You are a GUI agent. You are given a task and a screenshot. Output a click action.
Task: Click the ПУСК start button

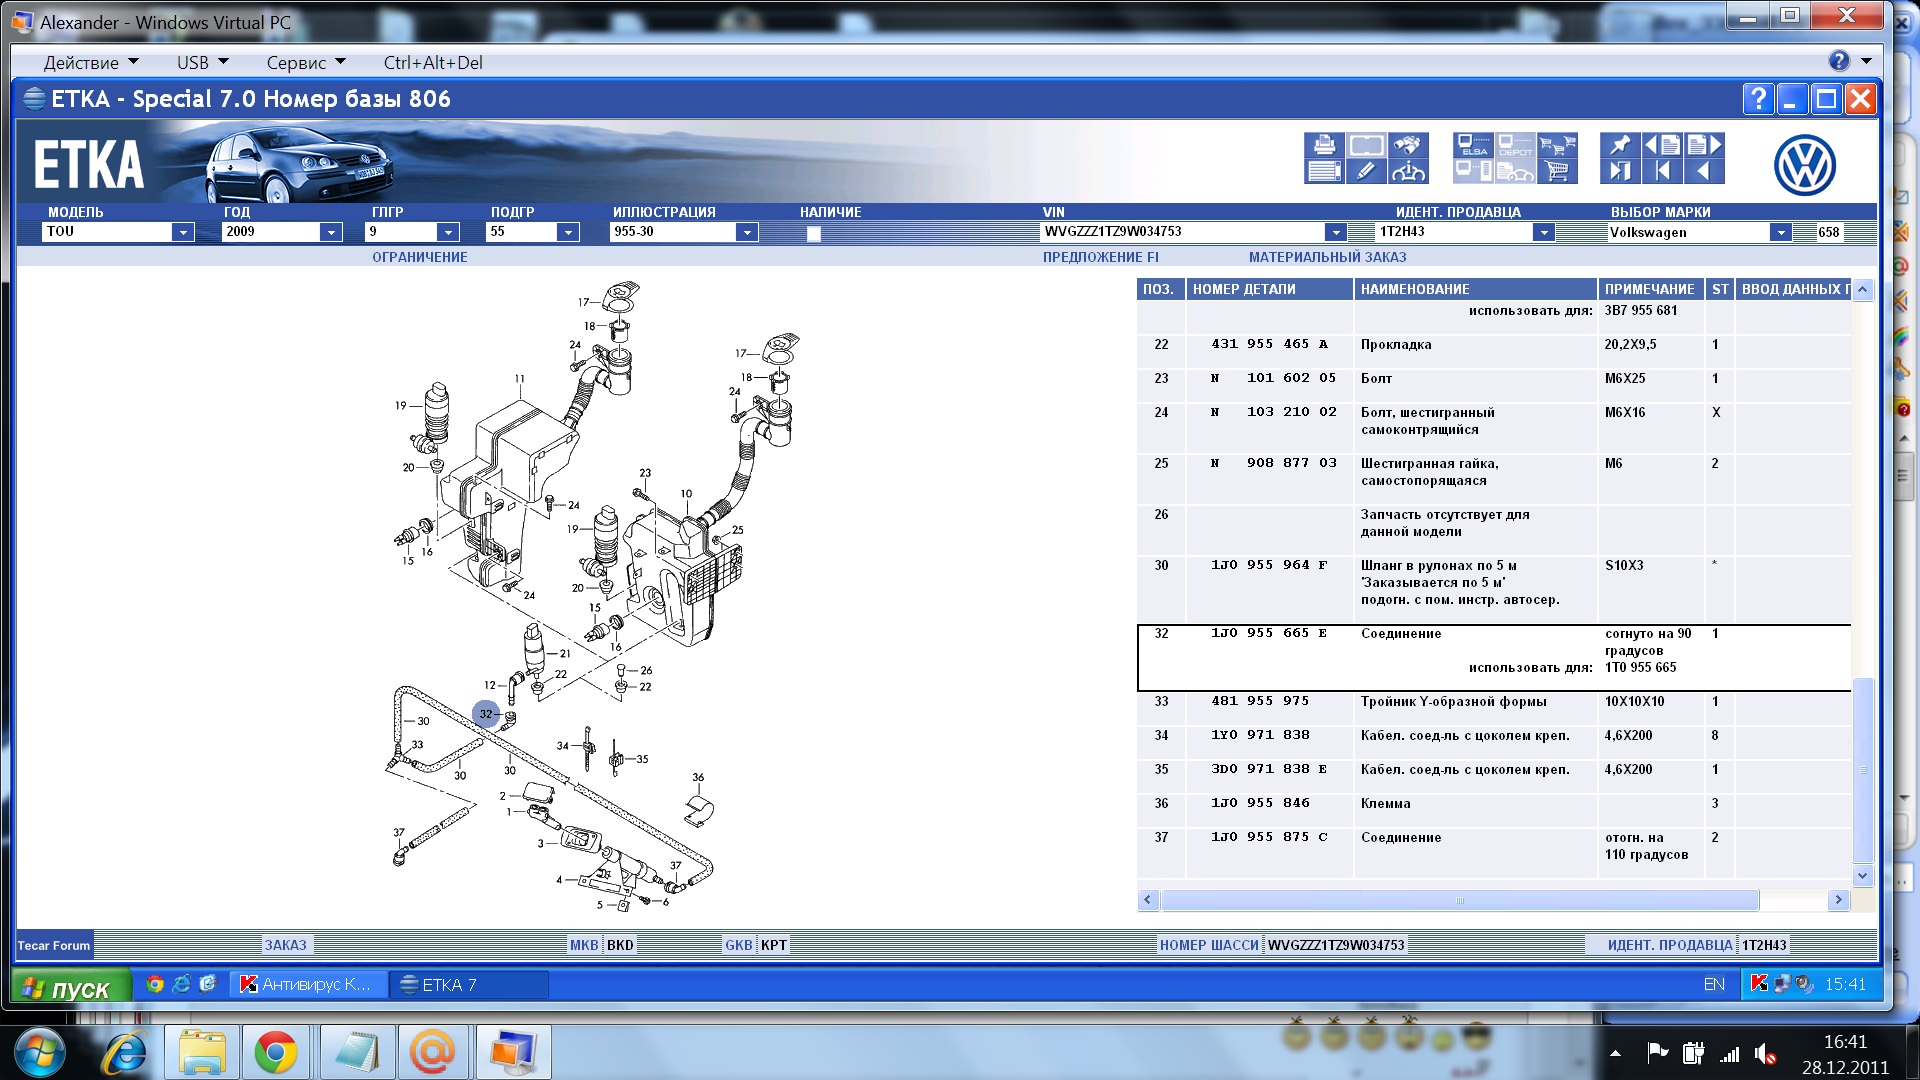click(70, 987)
